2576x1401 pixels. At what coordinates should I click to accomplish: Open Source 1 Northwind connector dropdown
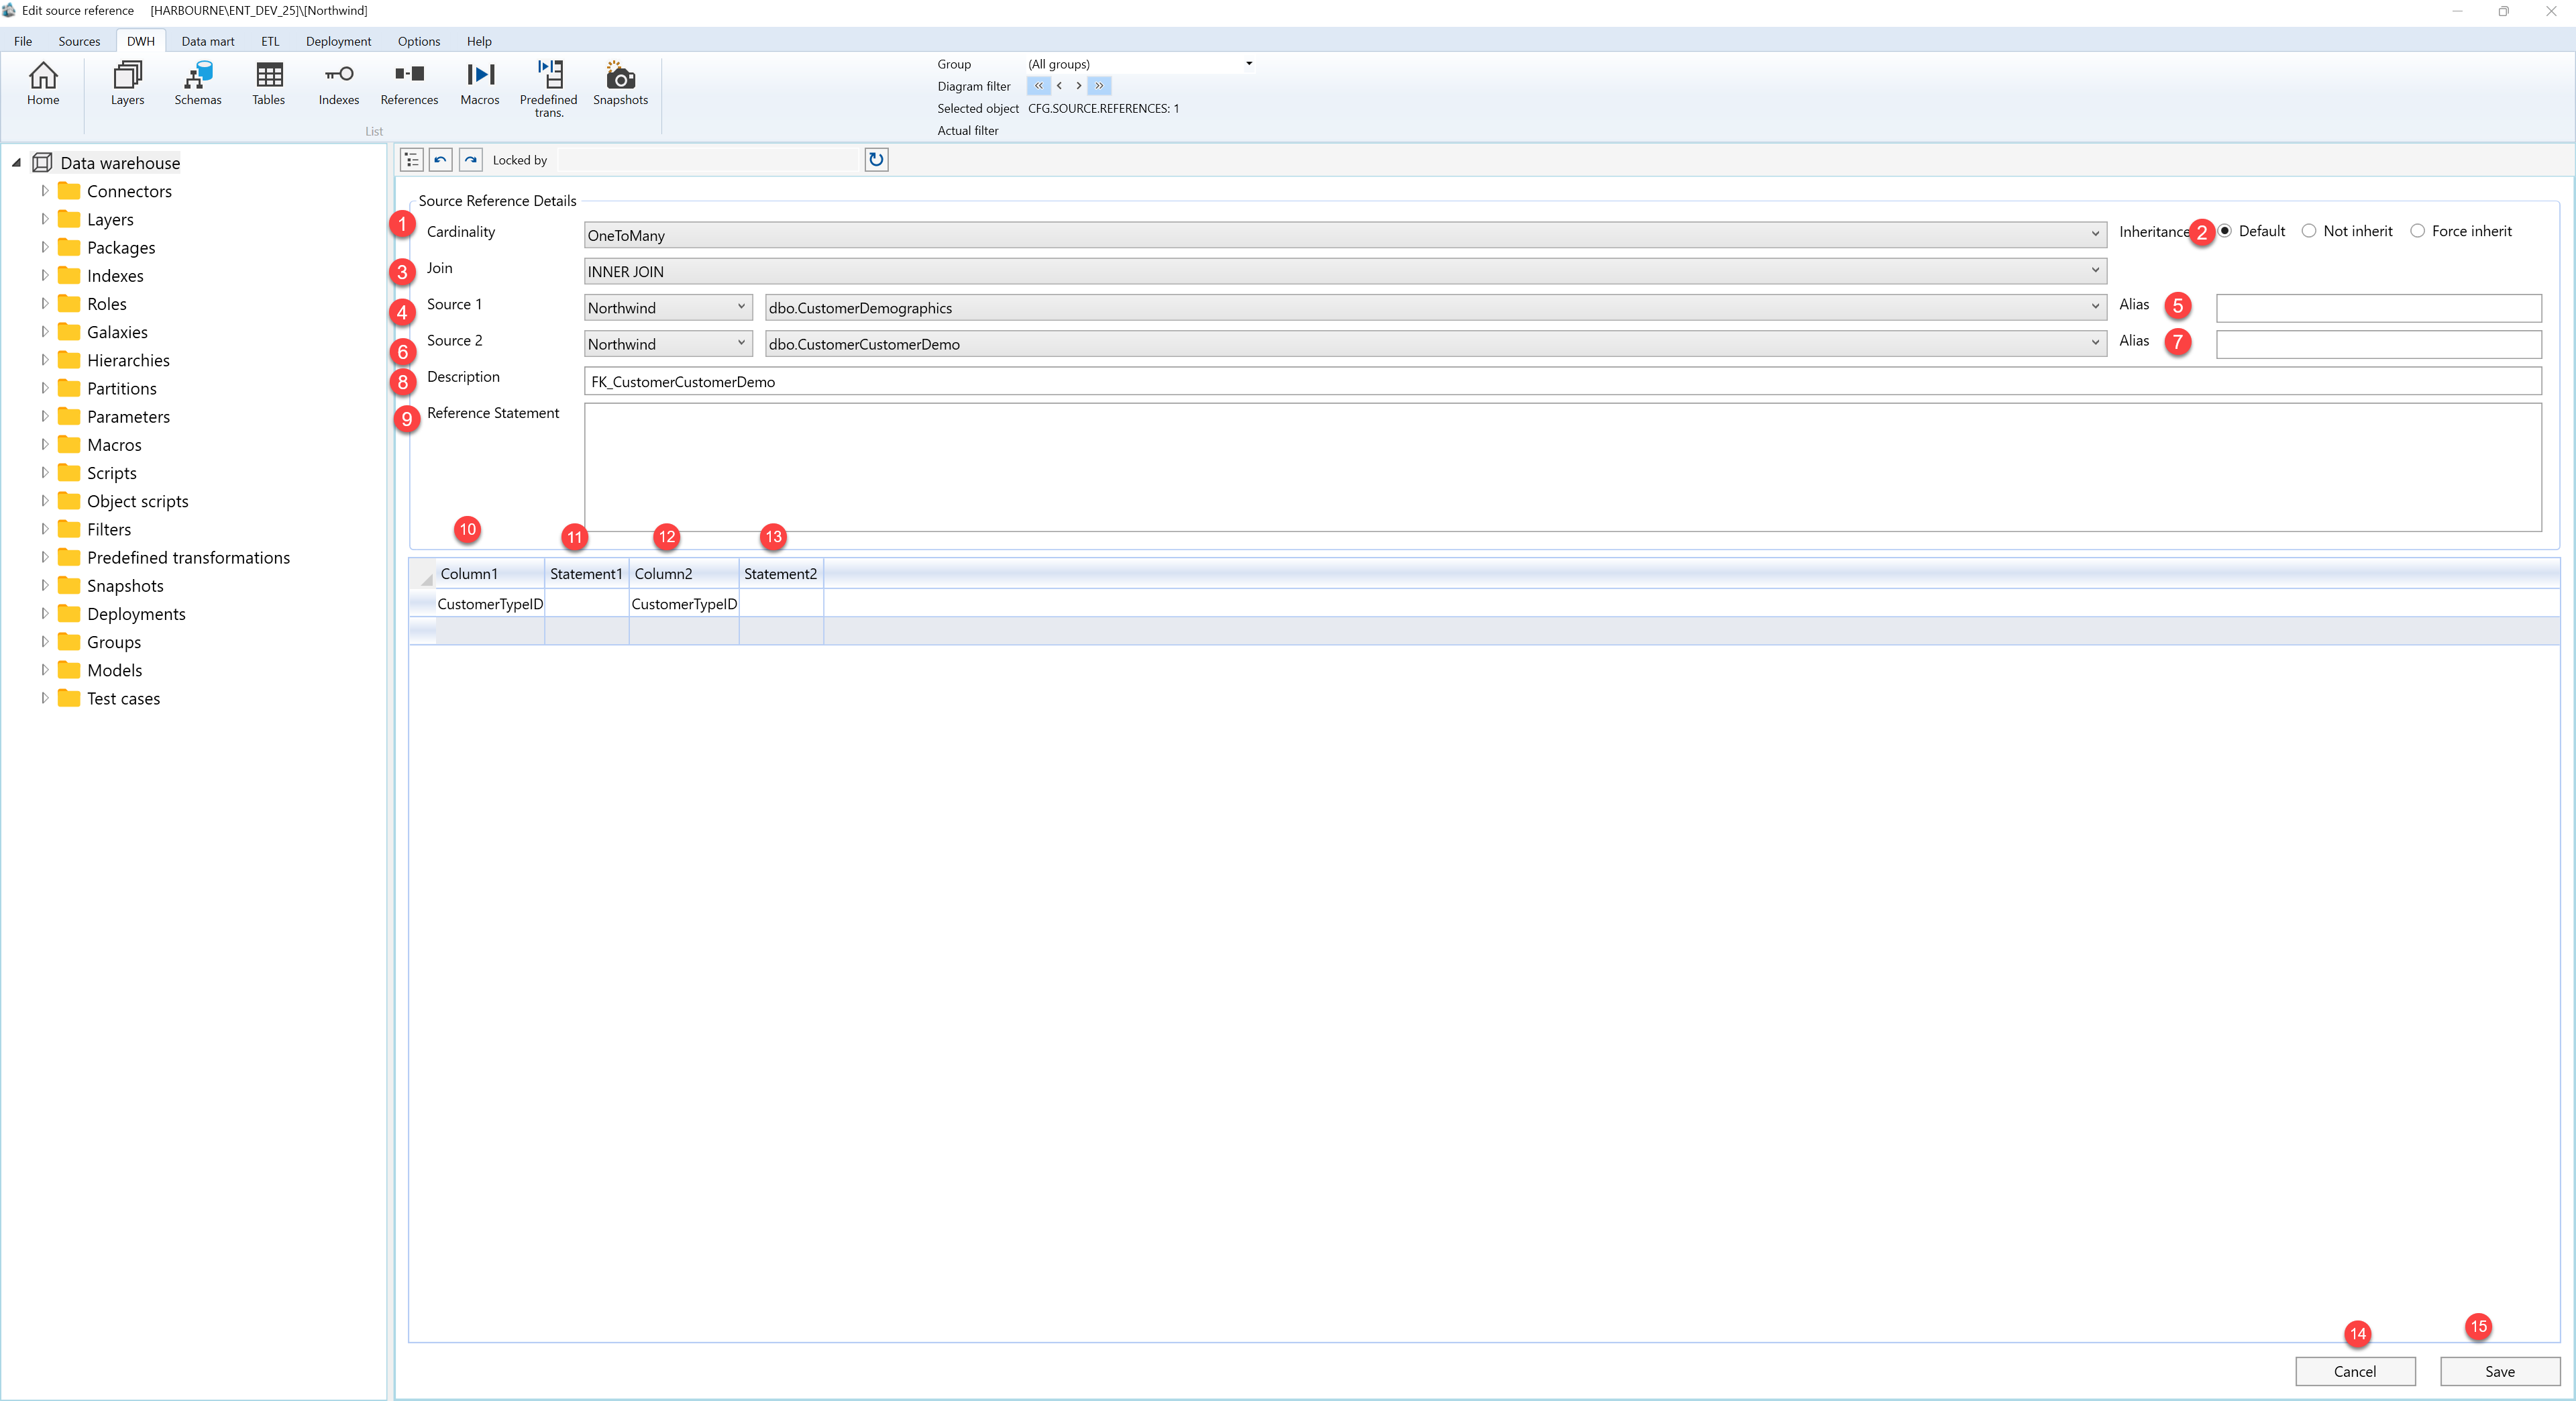click(x=668, y=308)
